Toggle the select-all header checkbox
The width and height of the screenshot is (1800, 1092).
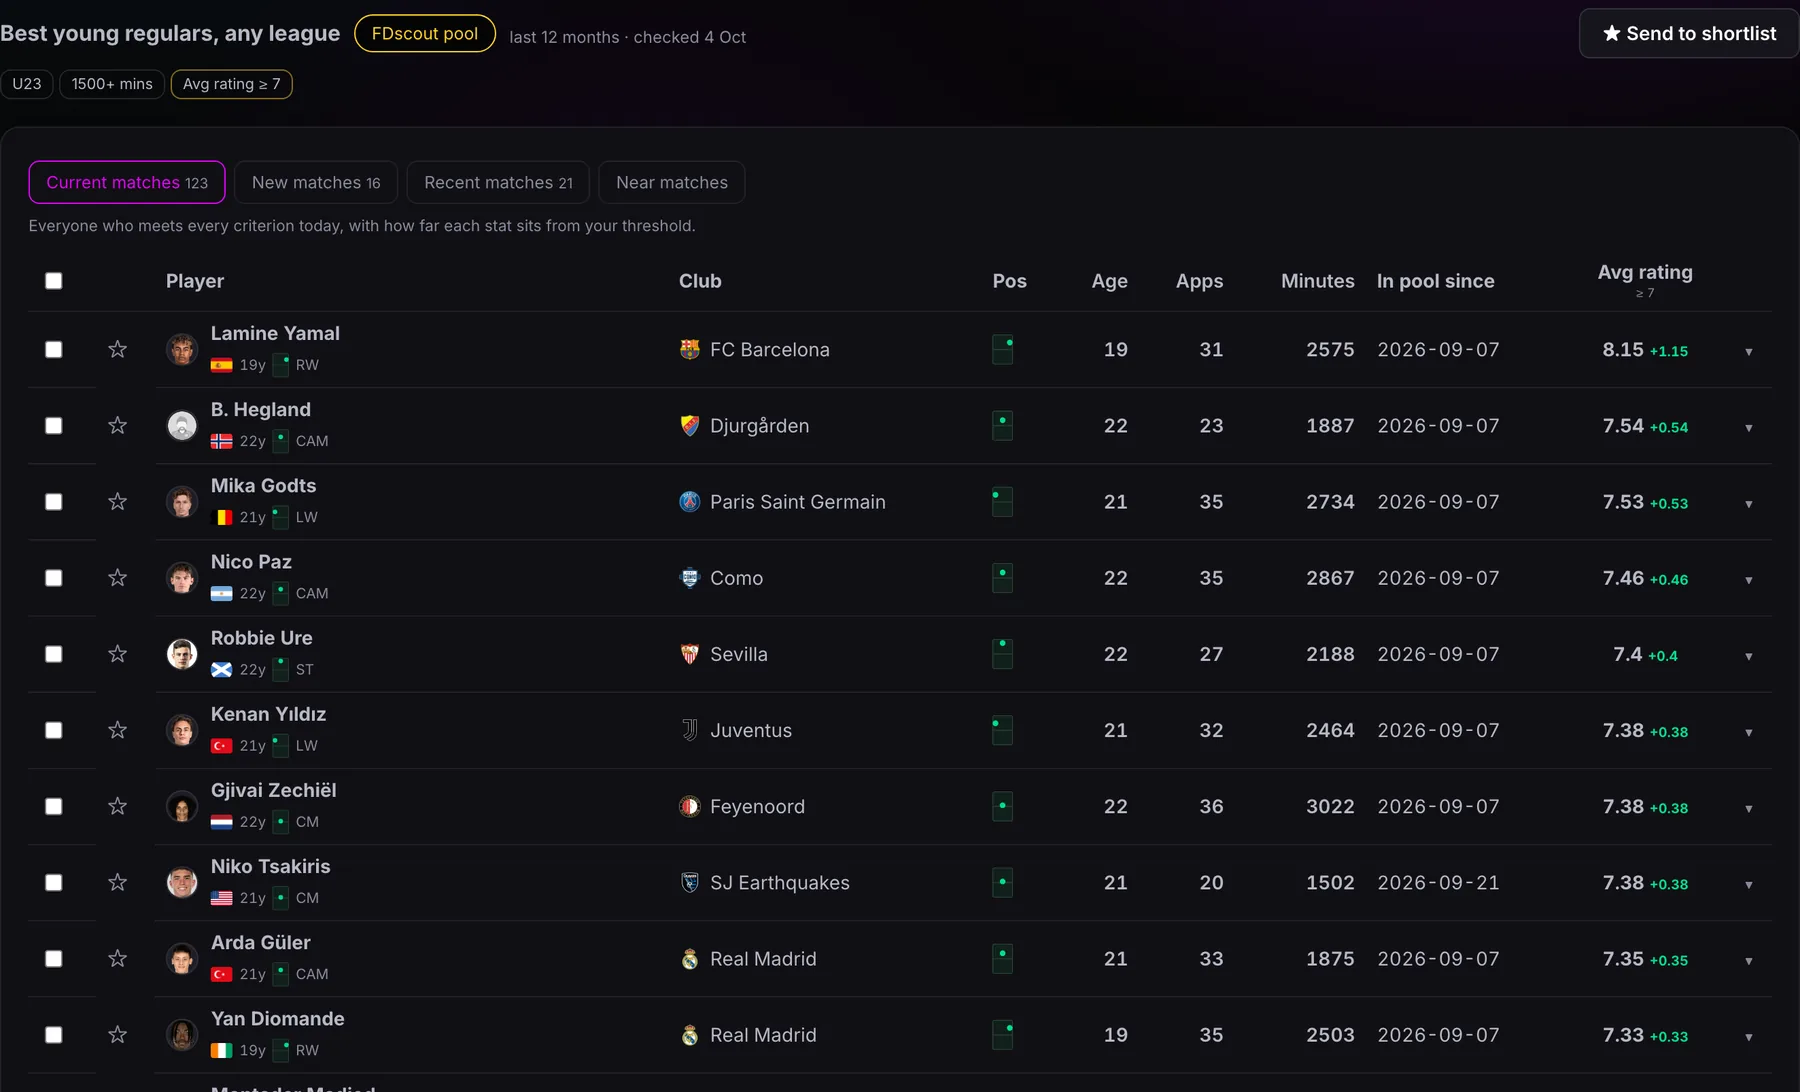54,281
